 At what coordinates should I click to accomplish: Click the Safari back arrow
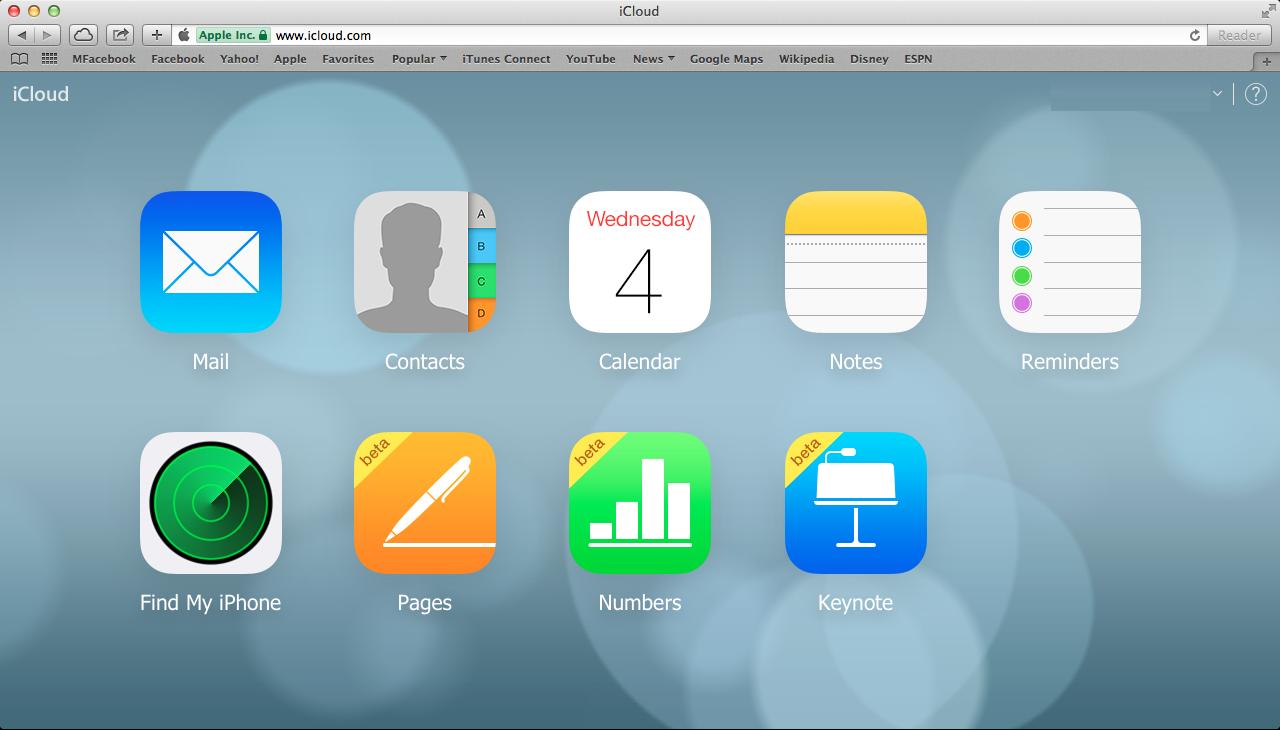click(x=22, y=35)
